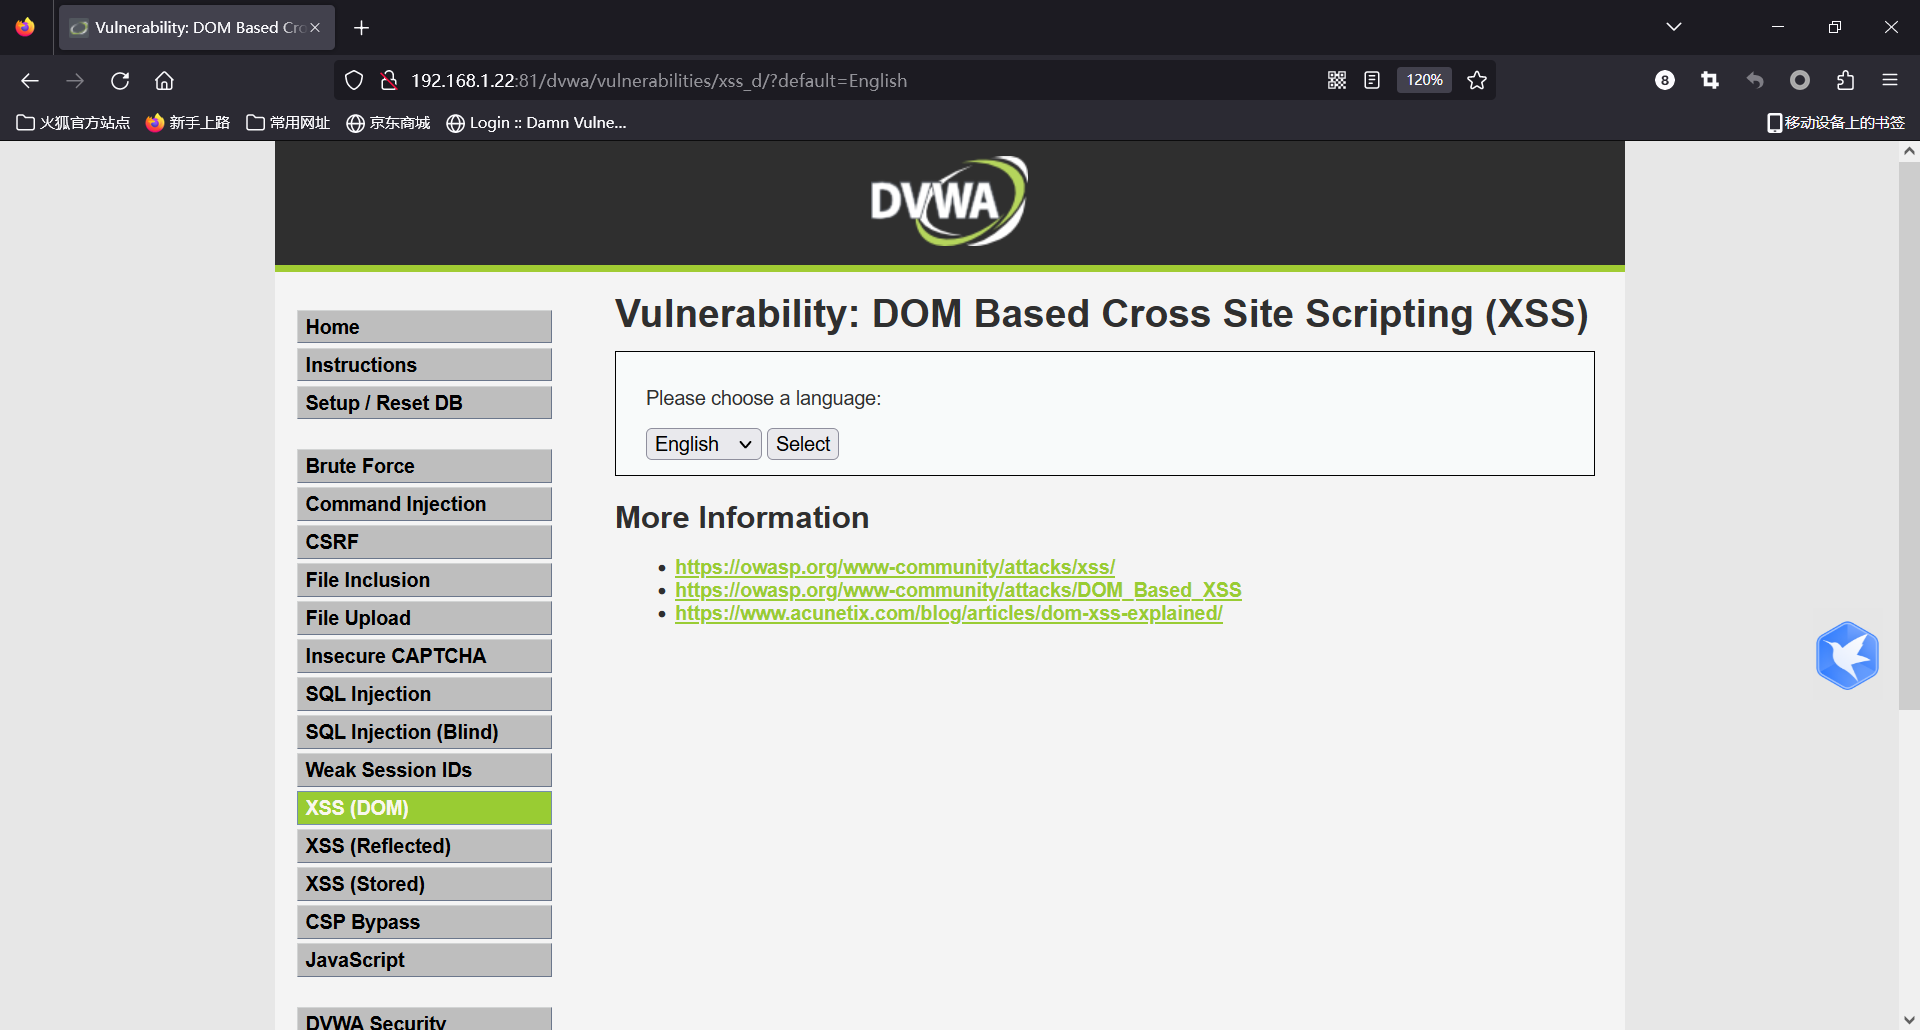Close the Vulnerability: DOM Based tab
This screenshot has width=1920, height=1030.
point(315,28)
